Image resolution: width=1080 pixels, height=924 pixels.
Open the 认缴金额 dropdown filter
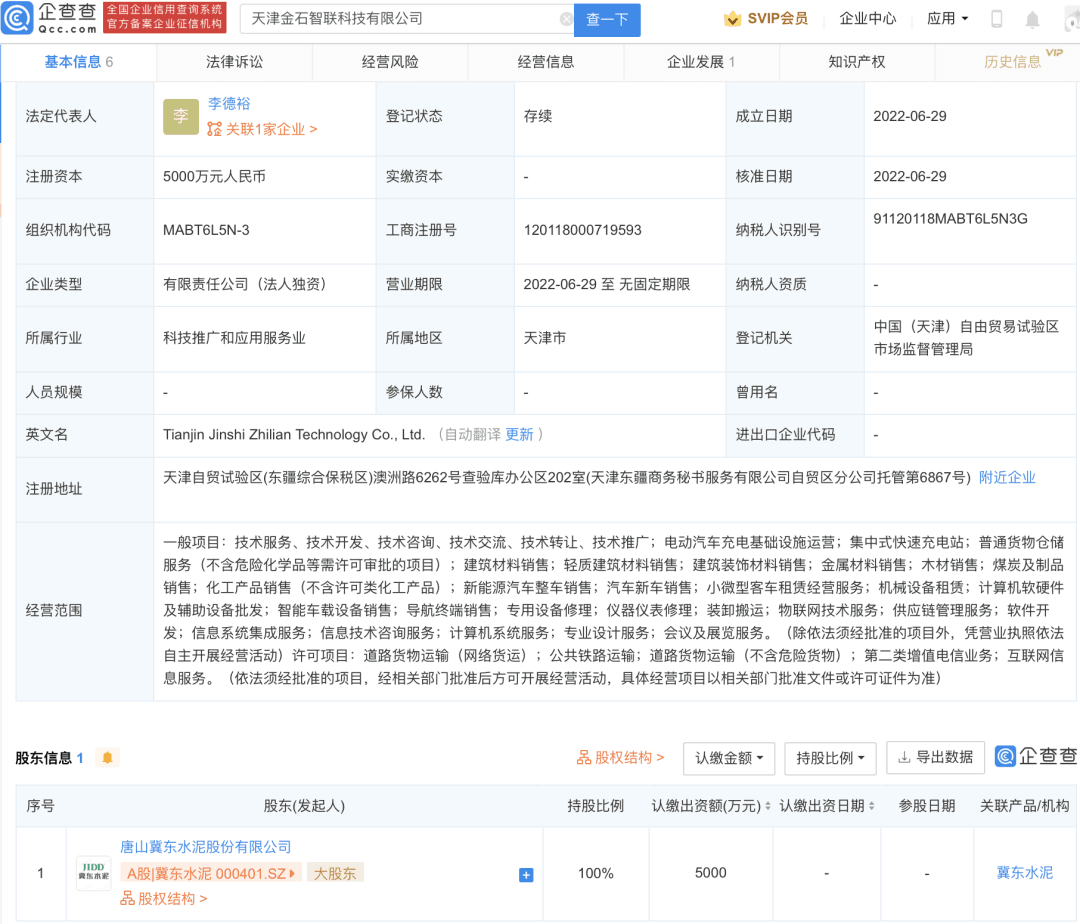[729, 758]
